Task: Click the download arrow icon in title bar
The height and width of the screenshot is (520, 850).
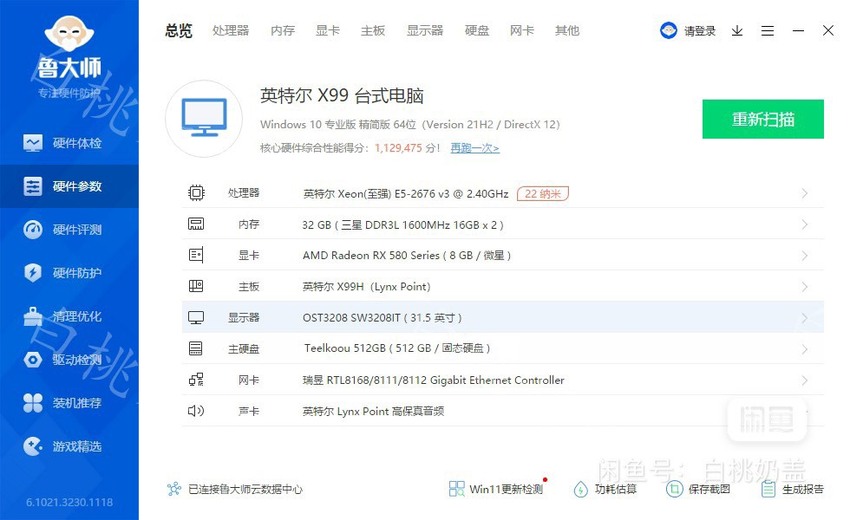Action: [x=737, y=31]
